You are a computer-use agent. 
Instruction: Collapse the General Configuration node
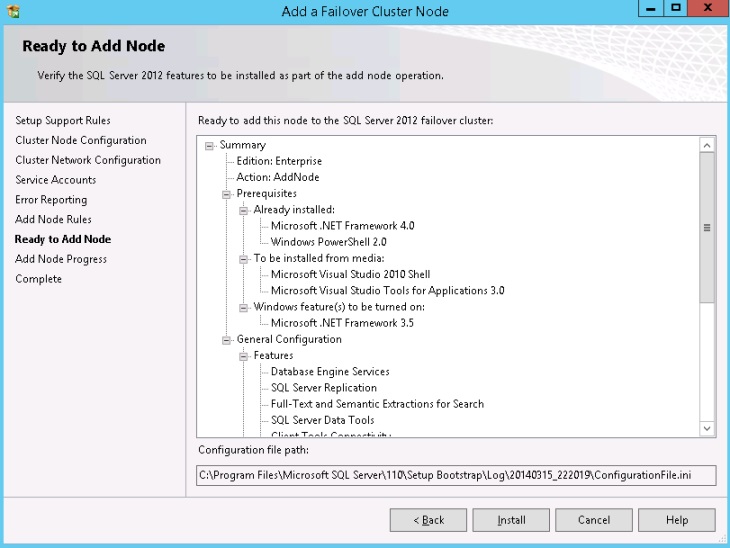[x=226, y=340]
